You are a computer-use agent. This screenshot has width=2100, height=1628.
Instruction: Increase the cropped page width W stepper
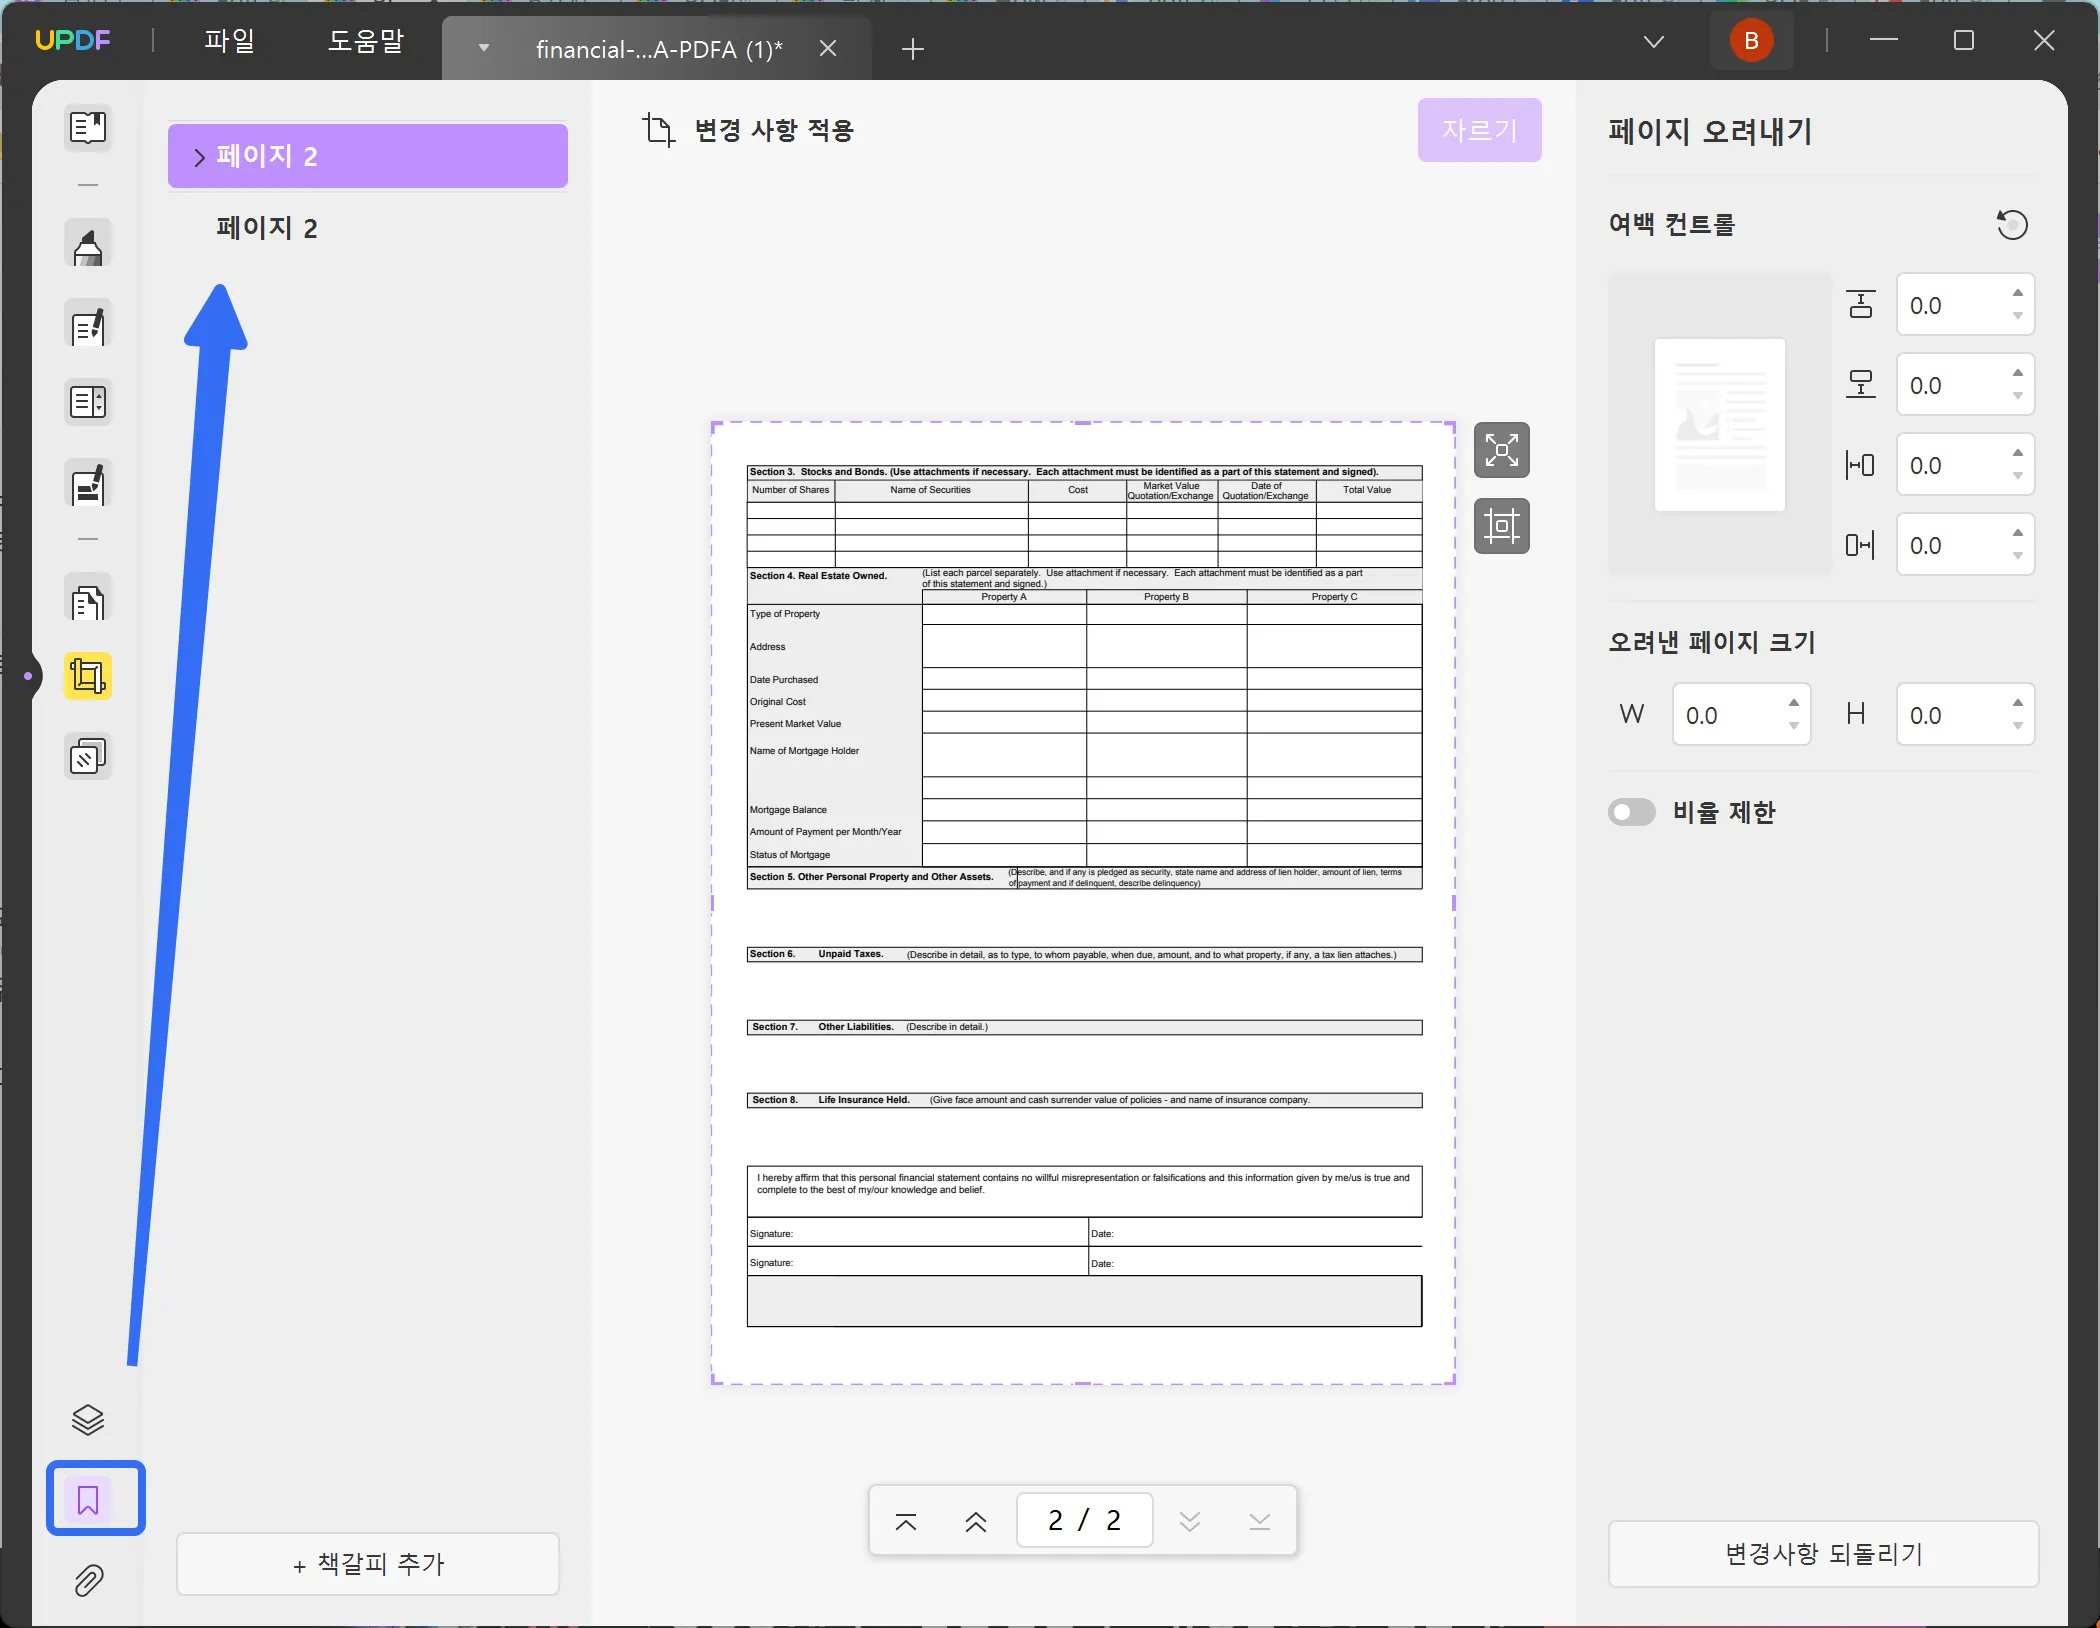tap(1794, 703)
